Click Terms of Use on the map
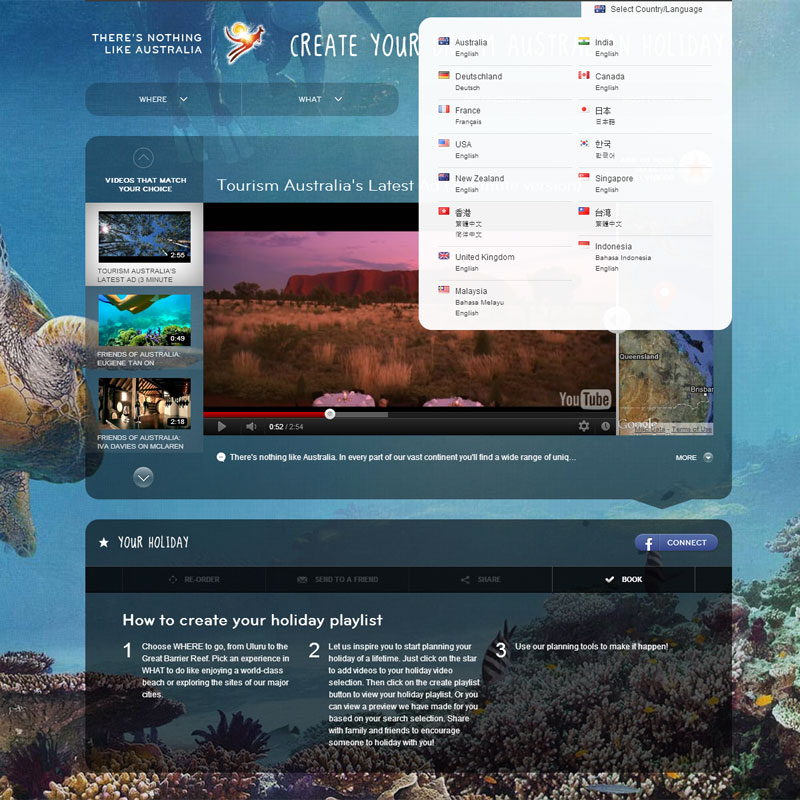The width and height of the screenshot is (800, 800). pos(691,429)
